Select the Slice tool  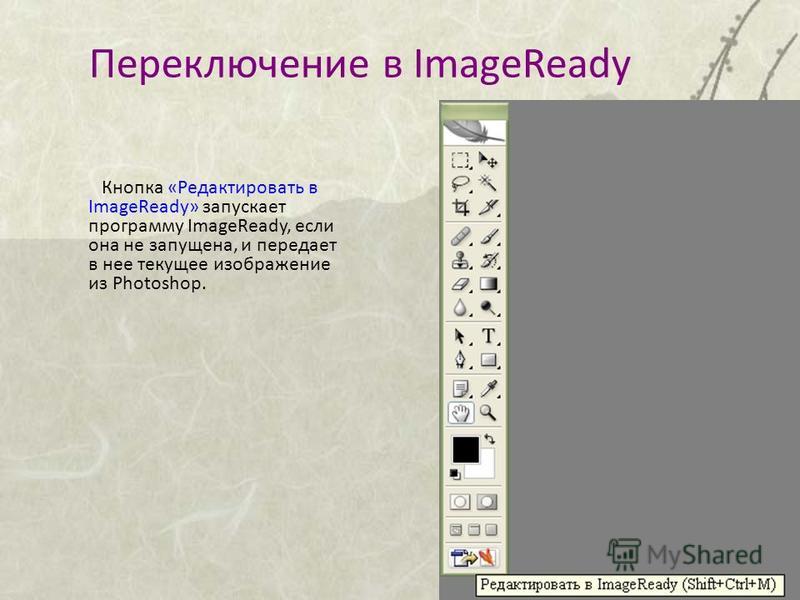coord(488,207)
